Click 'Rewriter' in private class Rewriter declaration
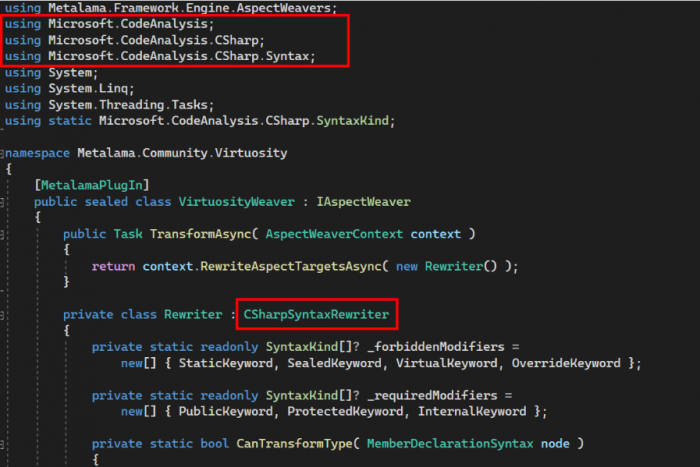 click(193, 314)
